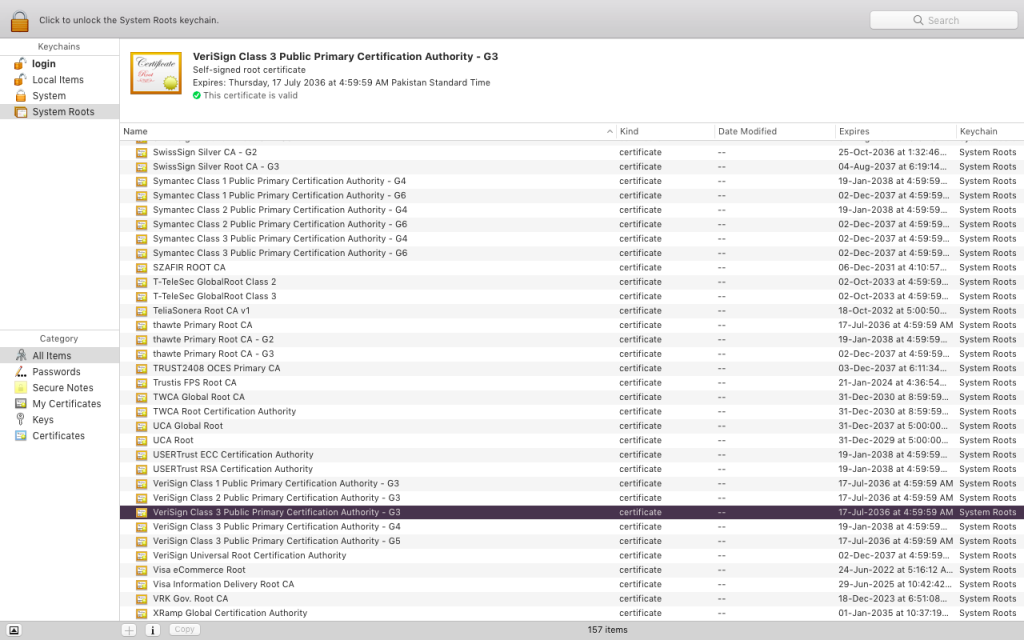Click certificate icon beside Trustis FPS Root CA

click(141, 383)
